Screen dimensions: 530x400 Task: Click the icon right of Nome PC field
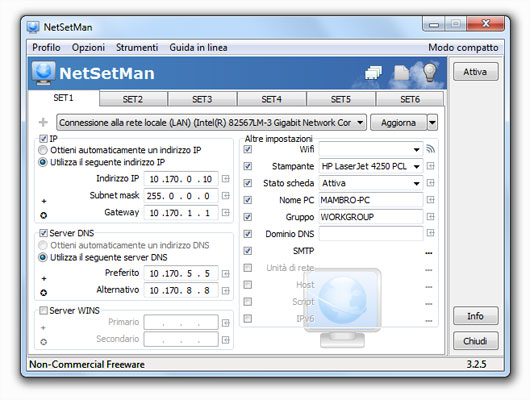pos(430,199)
